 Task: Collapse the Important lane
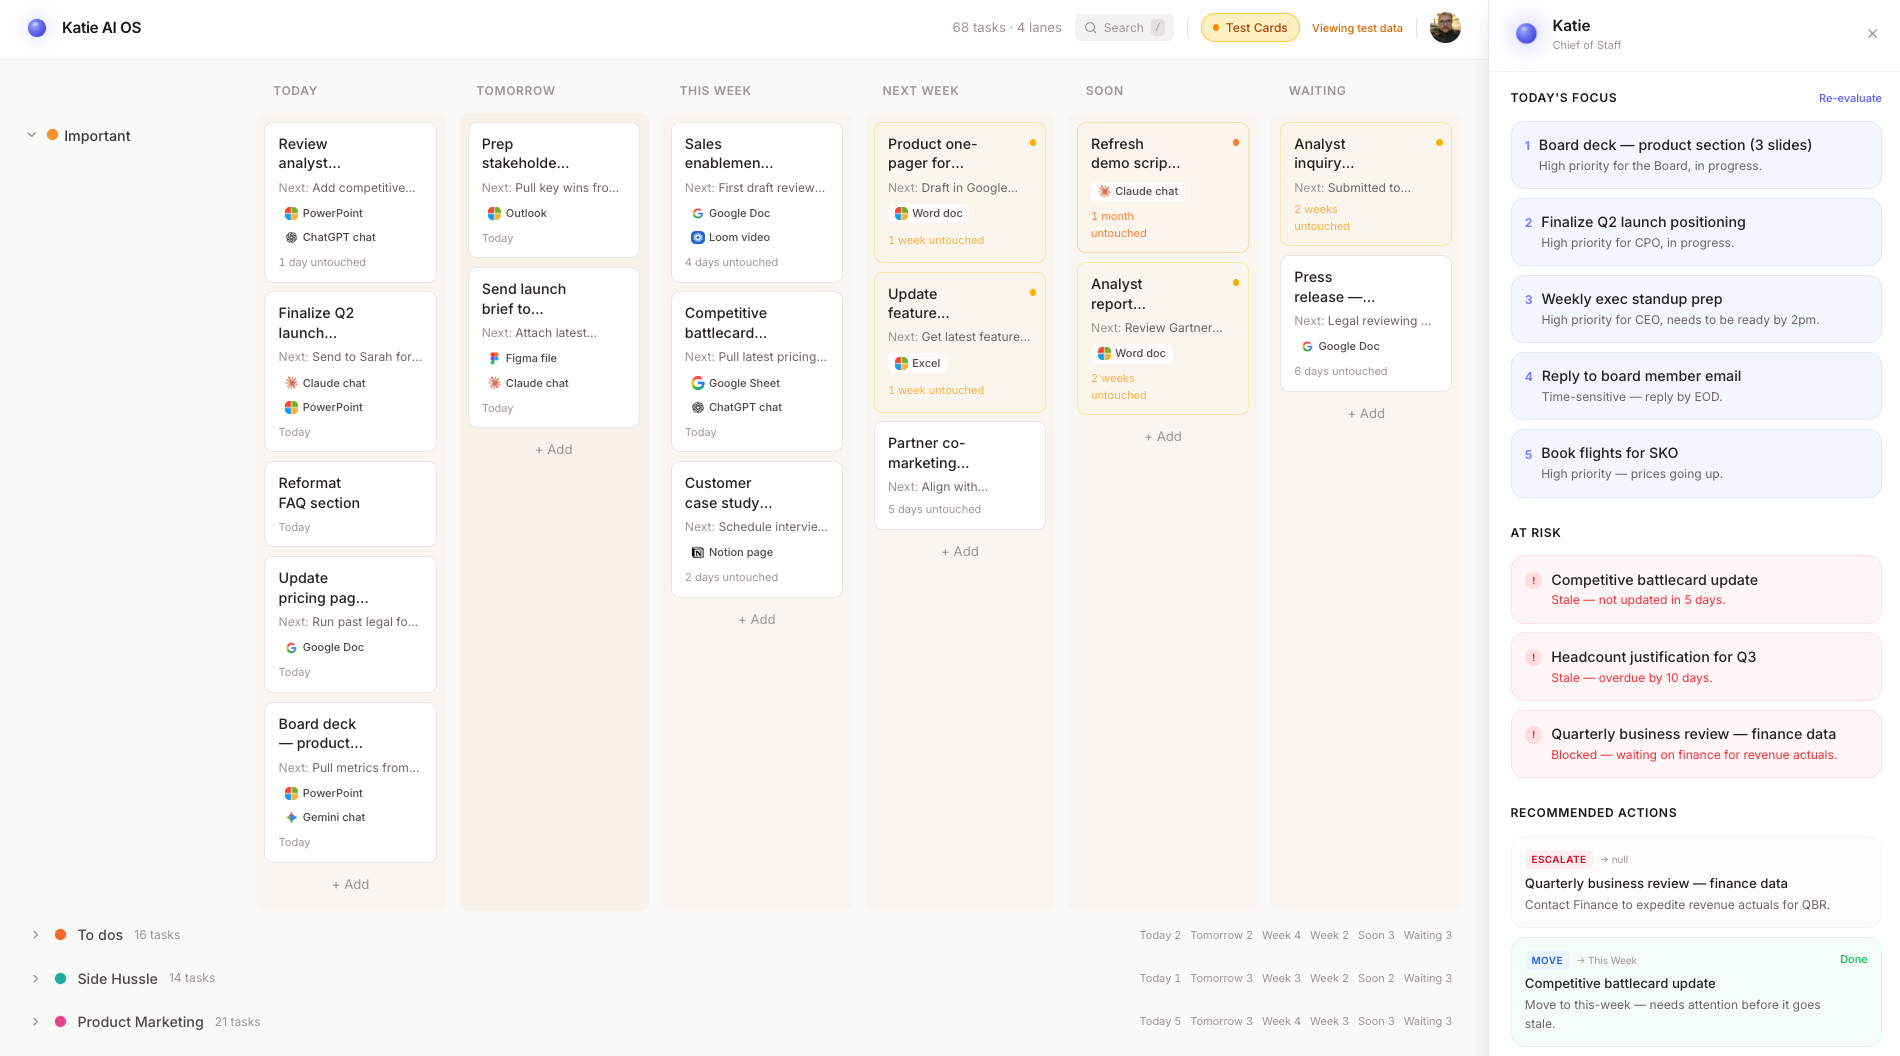click(32, 135)
